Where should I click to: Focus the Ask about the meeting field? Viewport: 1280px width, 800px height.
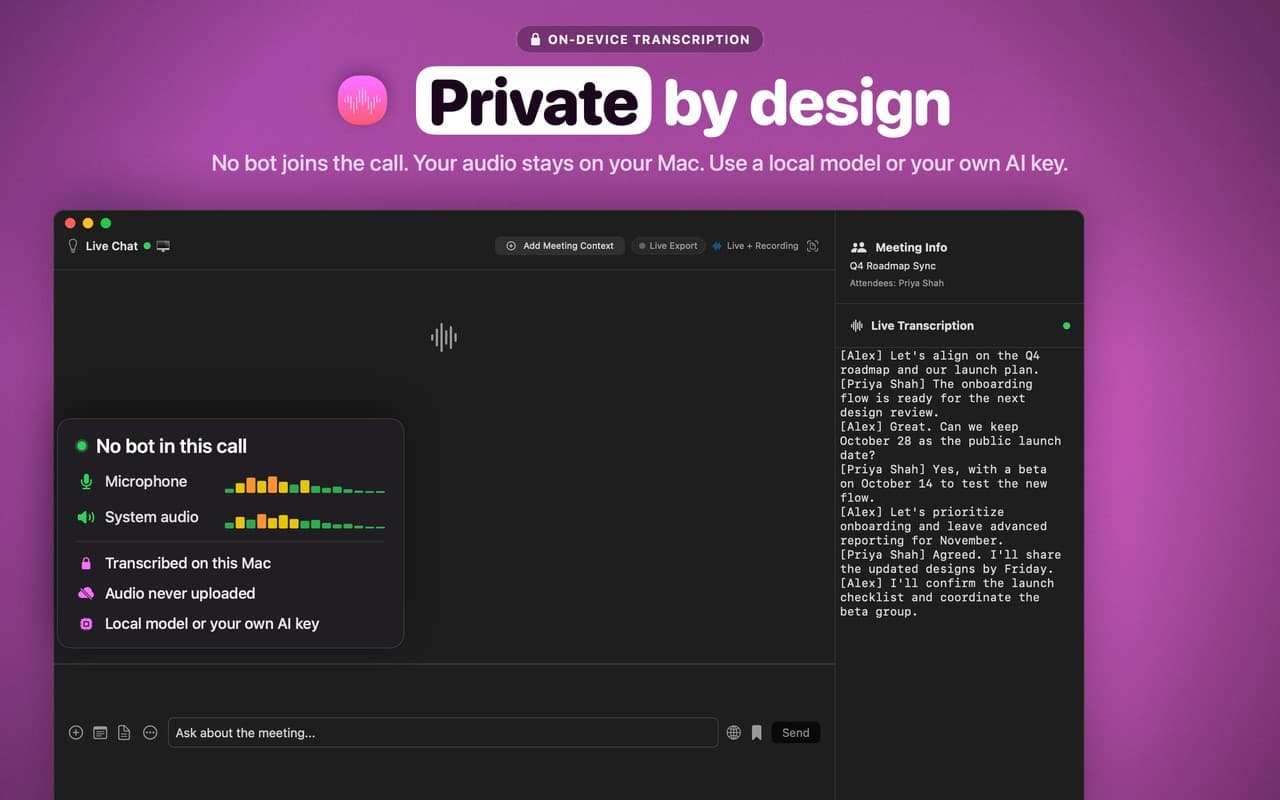click(443, 733)
